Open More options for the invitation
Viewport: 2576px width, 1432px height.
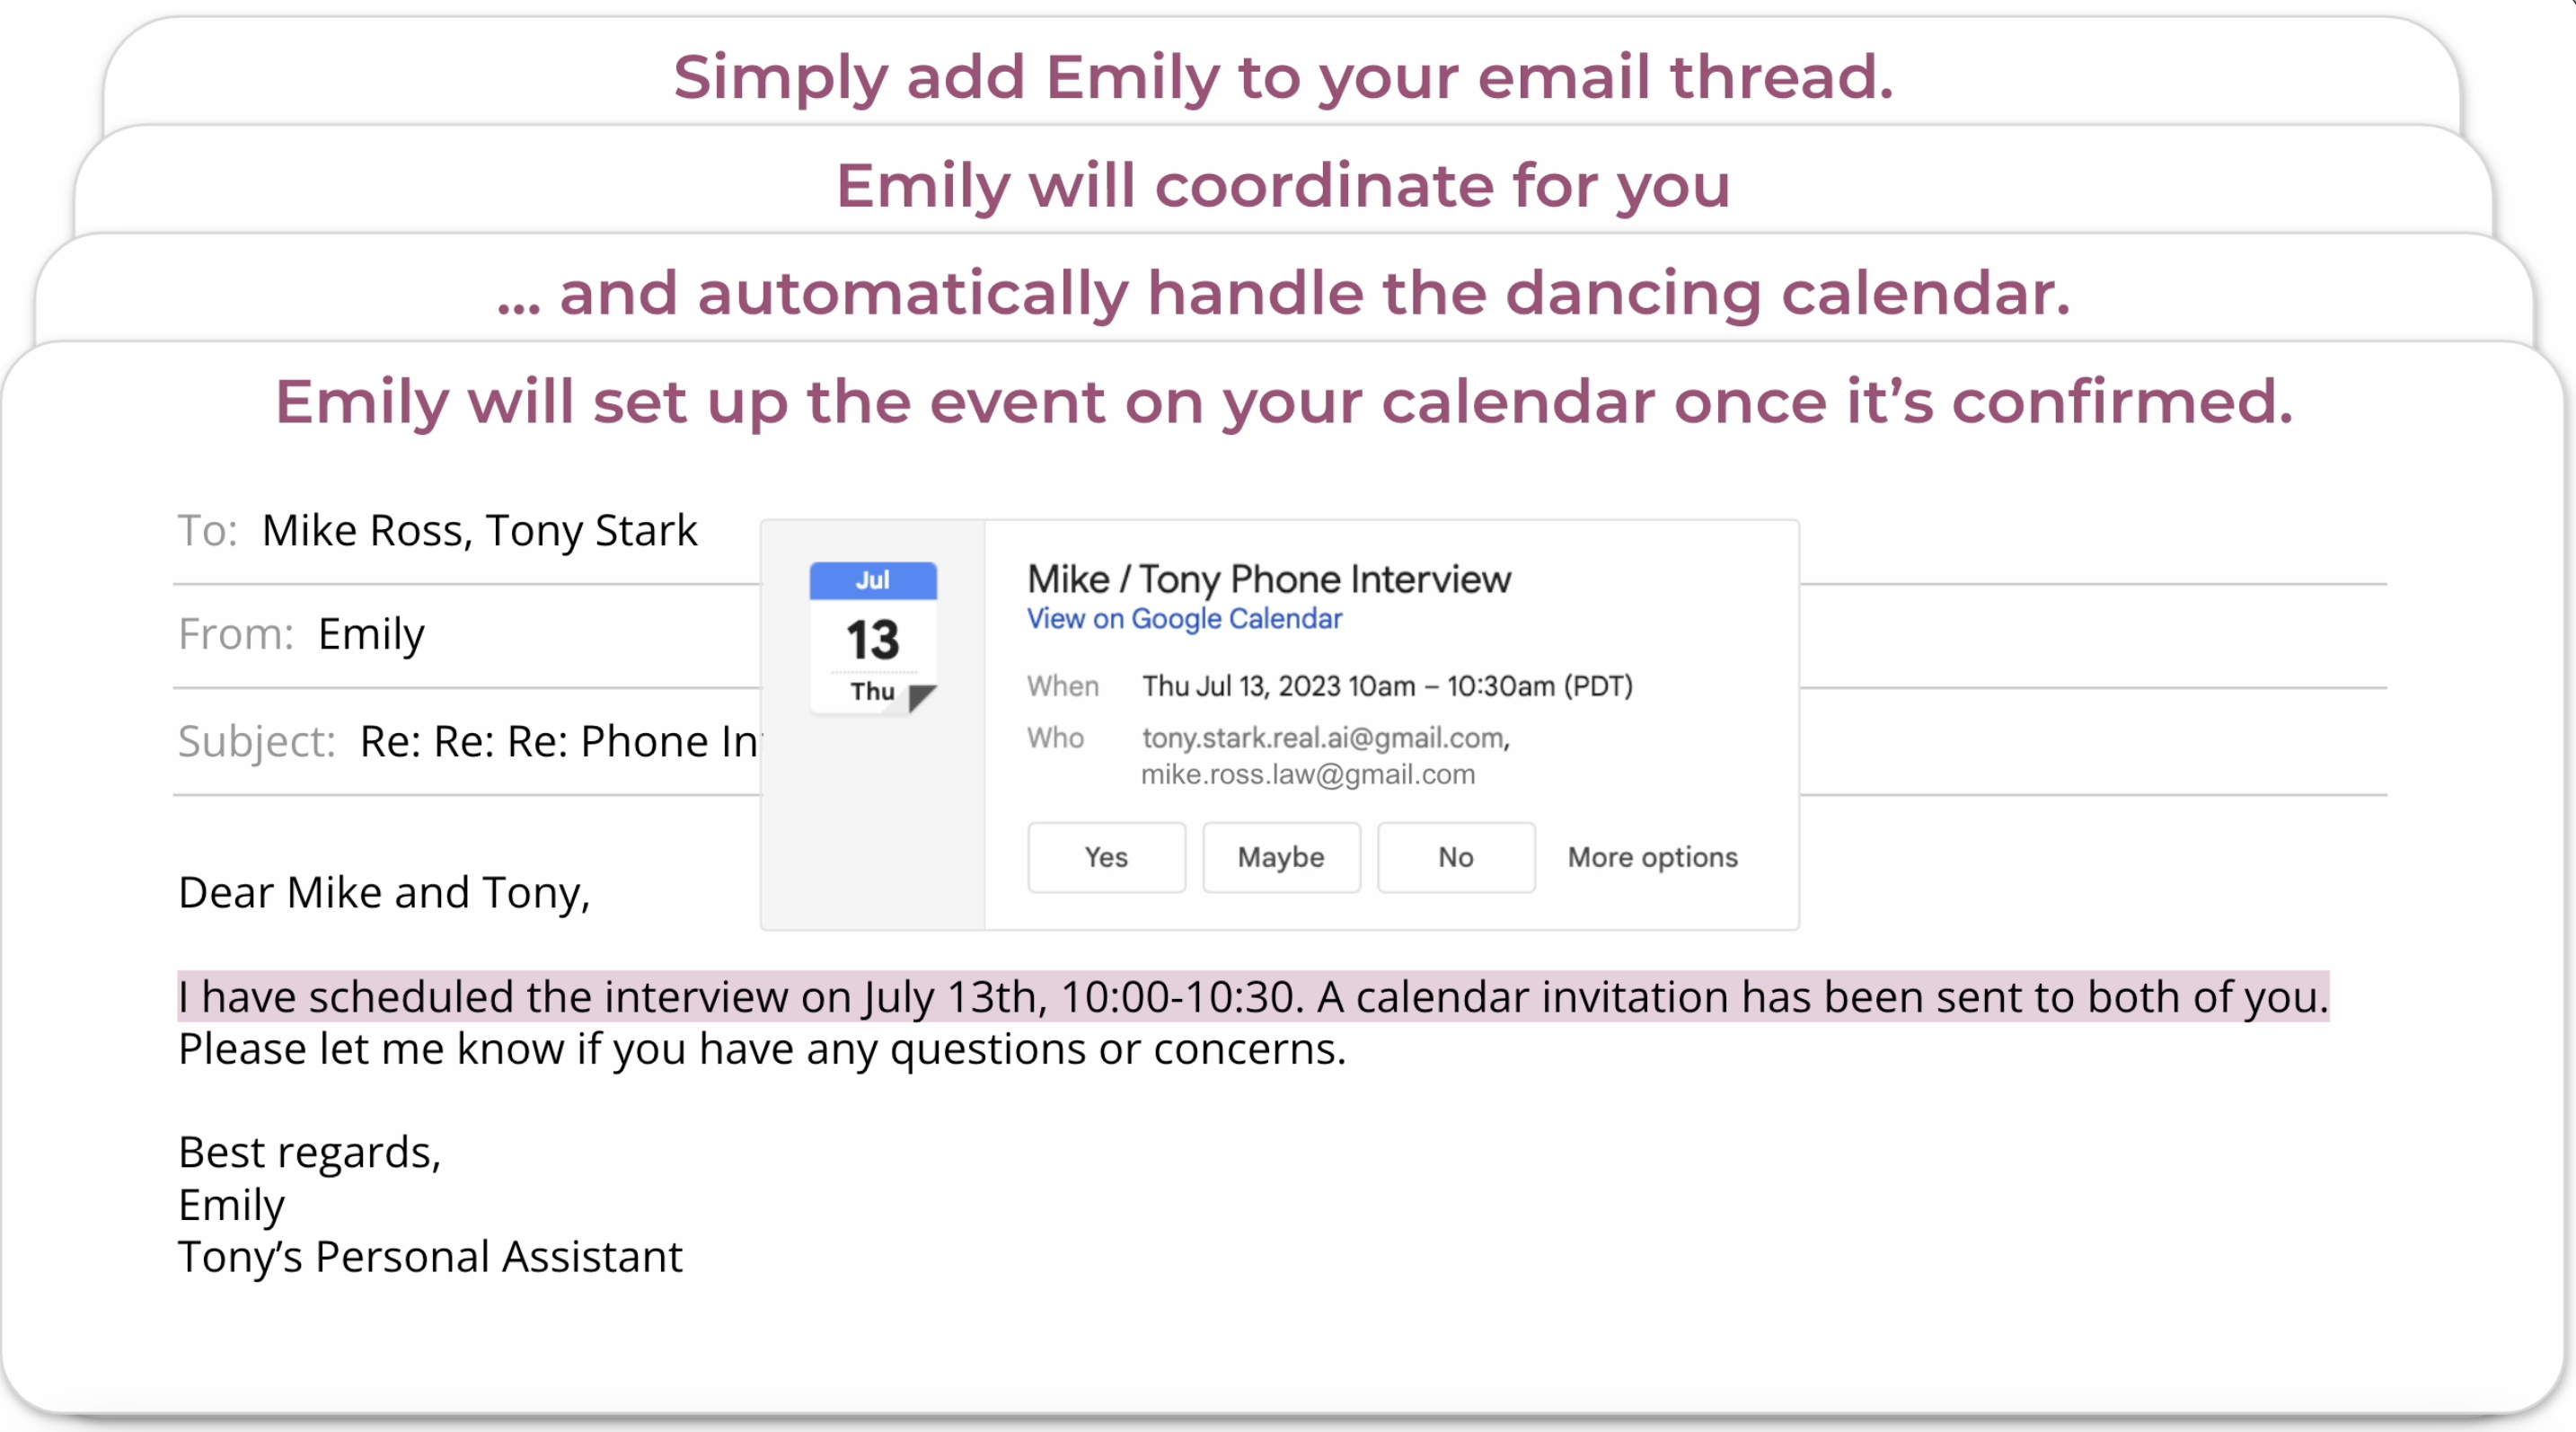[1652, 857]
